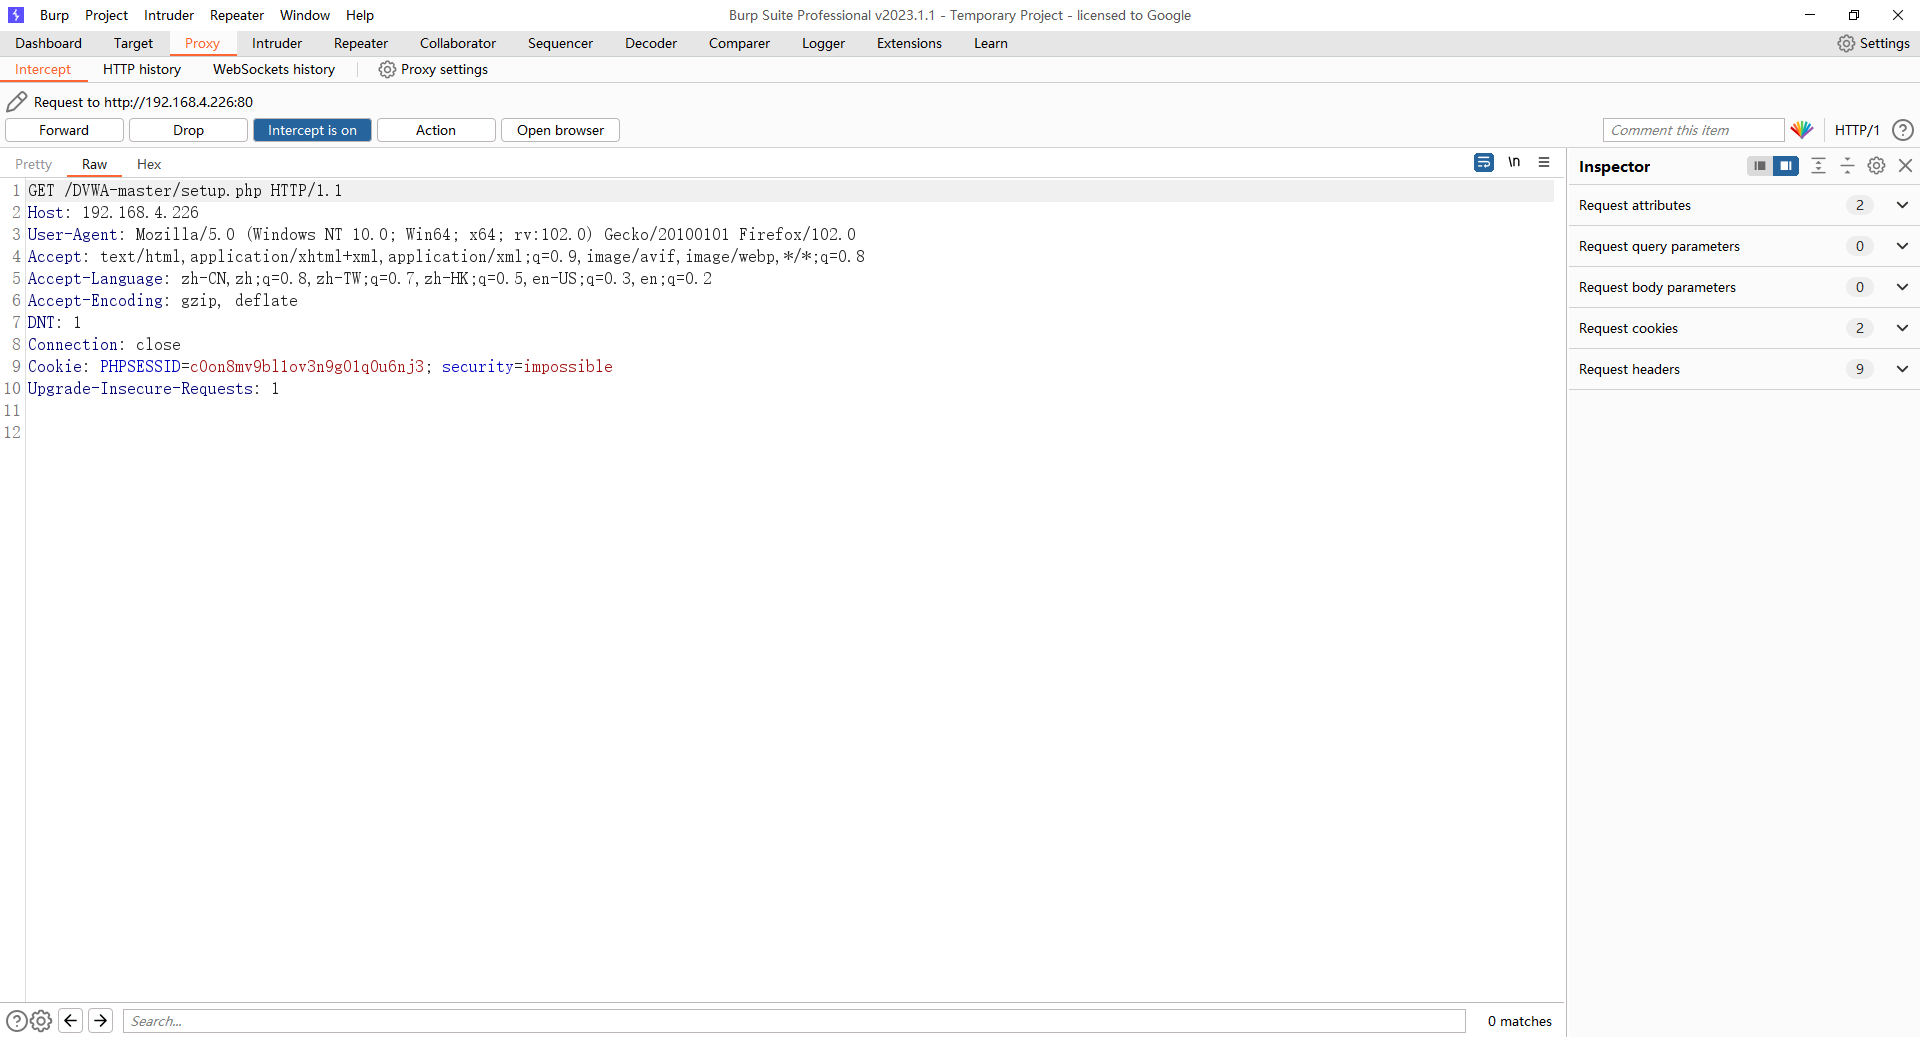Drop the intercepted request
The image size is (1920, 1037).
pyautogui.click(x=188, y=130)
